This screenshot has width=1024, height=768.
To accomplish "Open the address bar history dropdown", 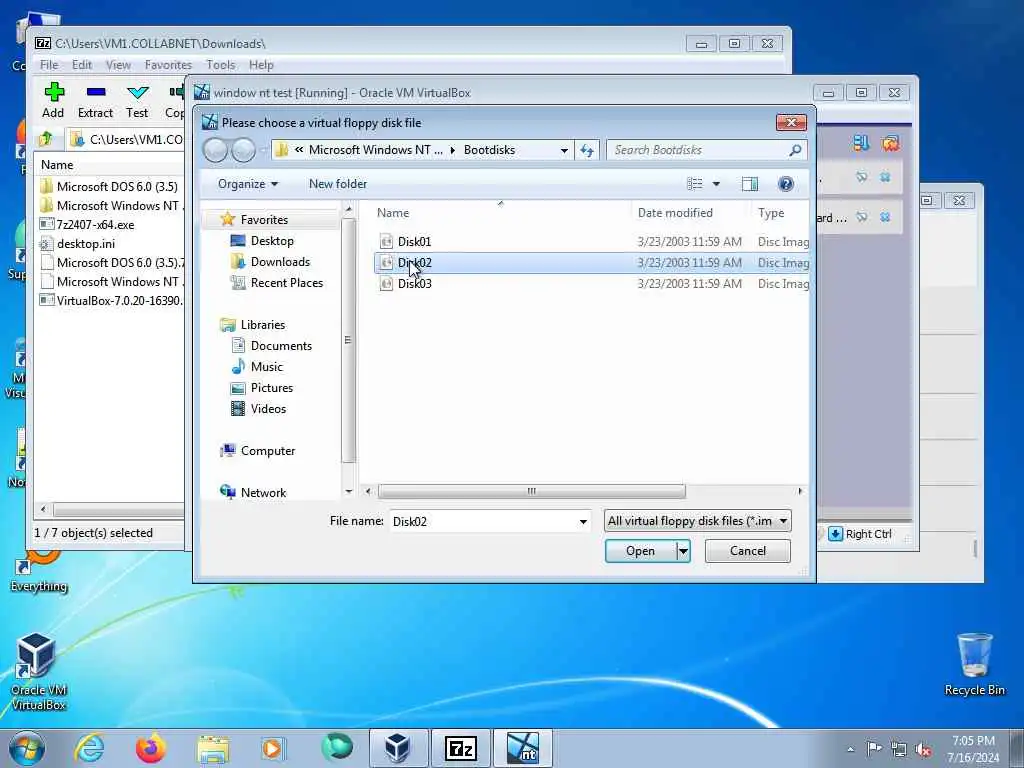I will (x=564, y=150).
